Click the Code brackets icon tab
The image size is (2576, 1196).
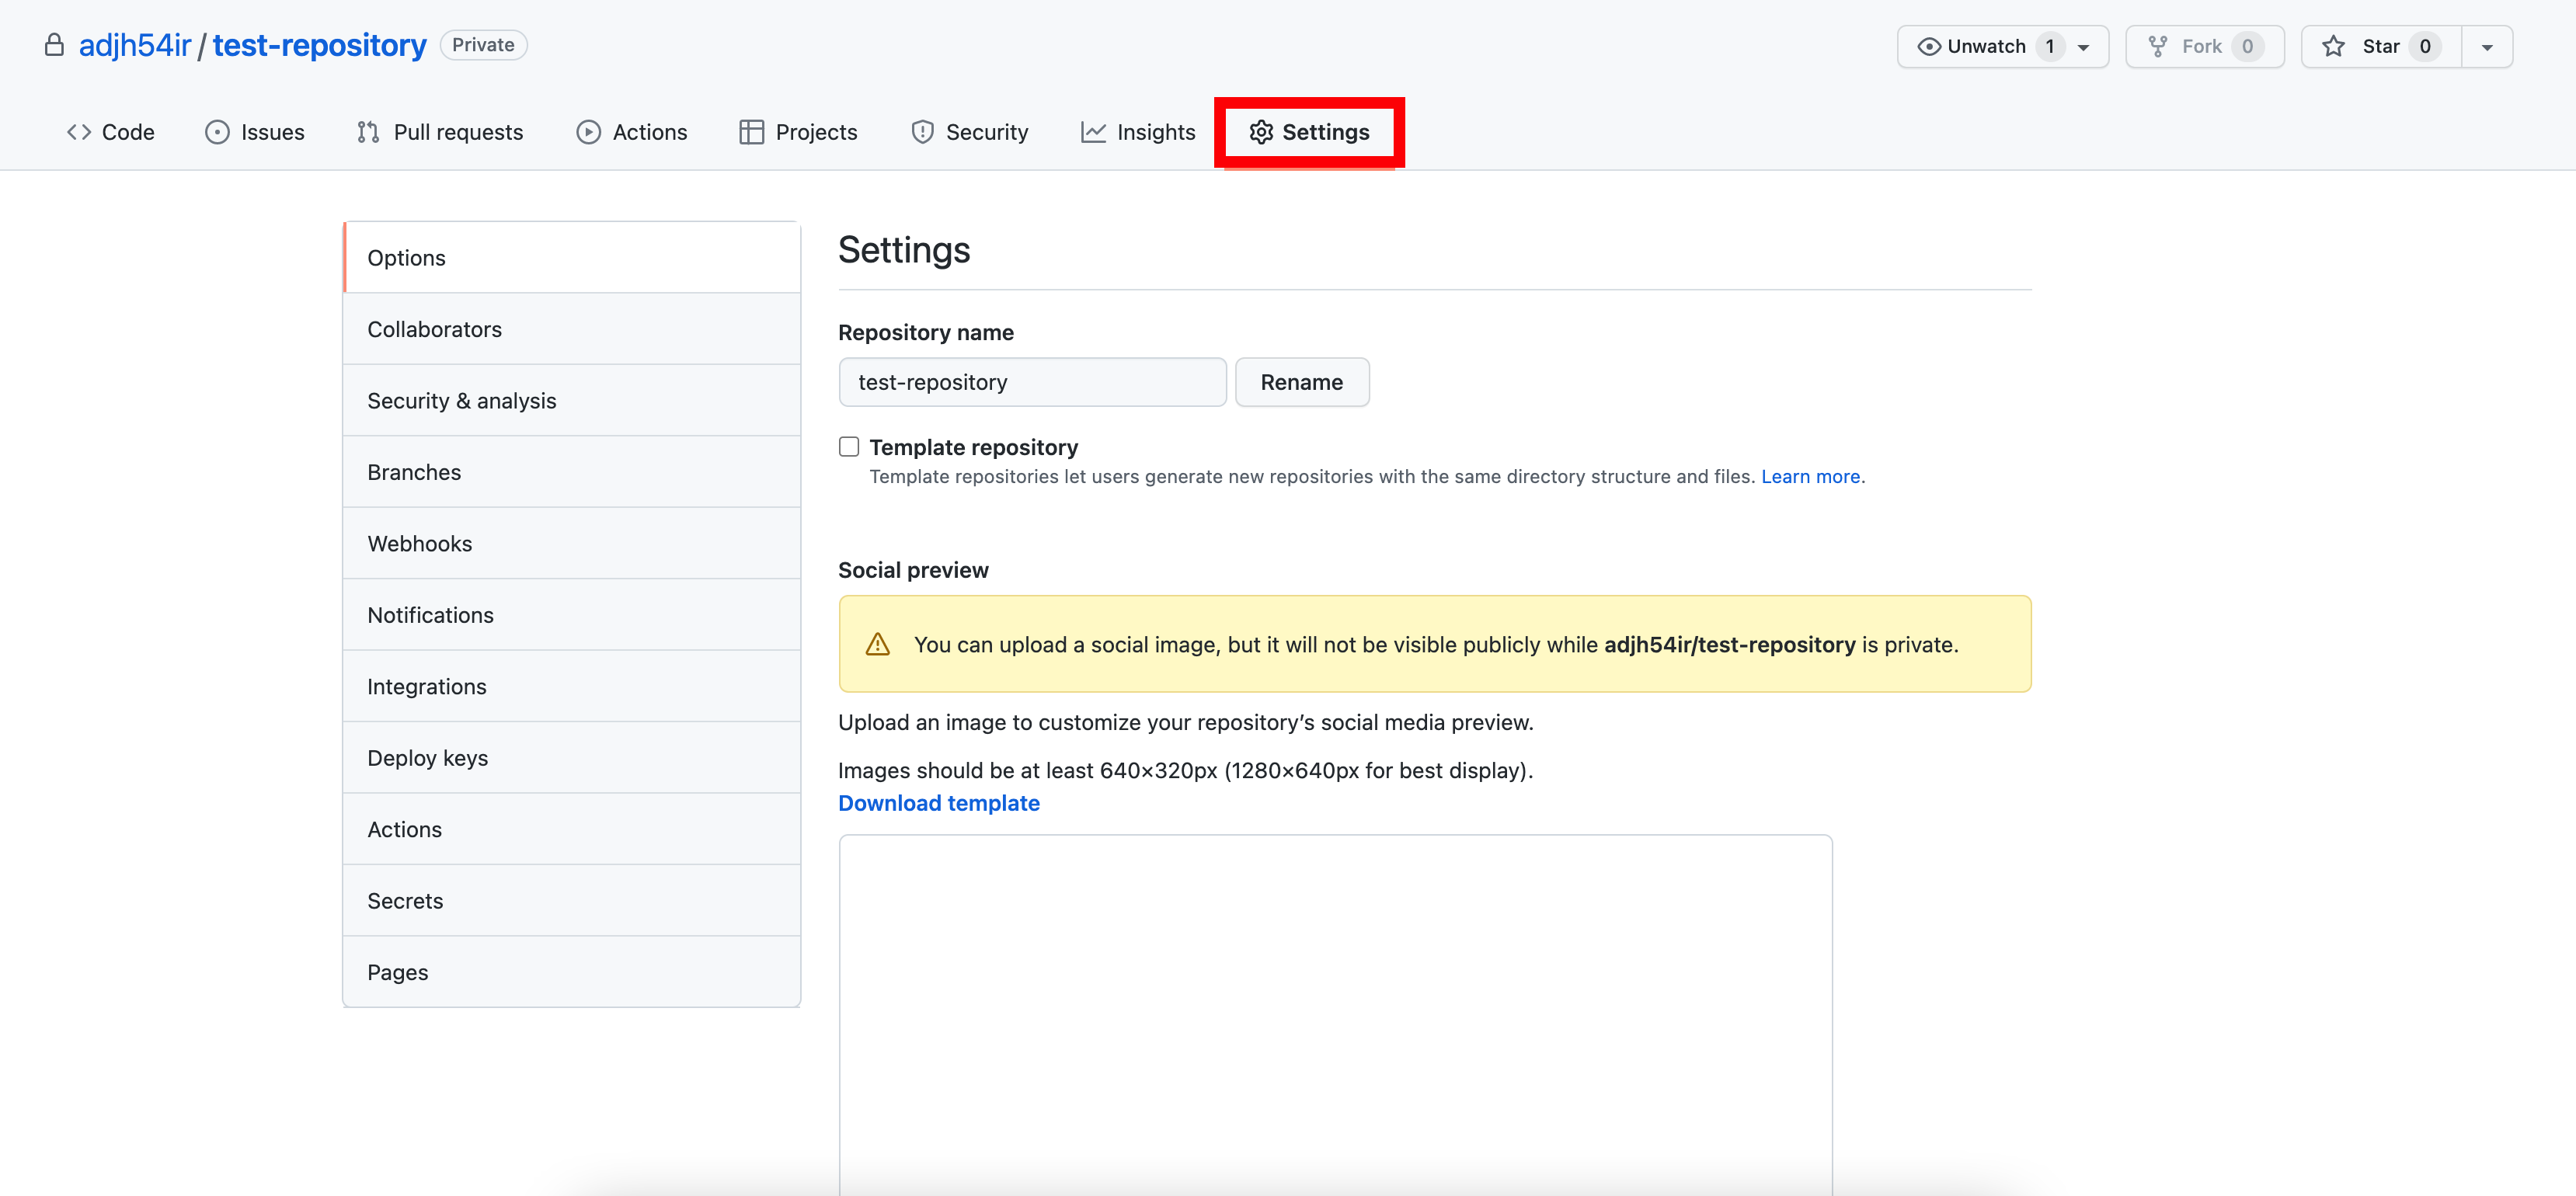[x=79, y=132]
